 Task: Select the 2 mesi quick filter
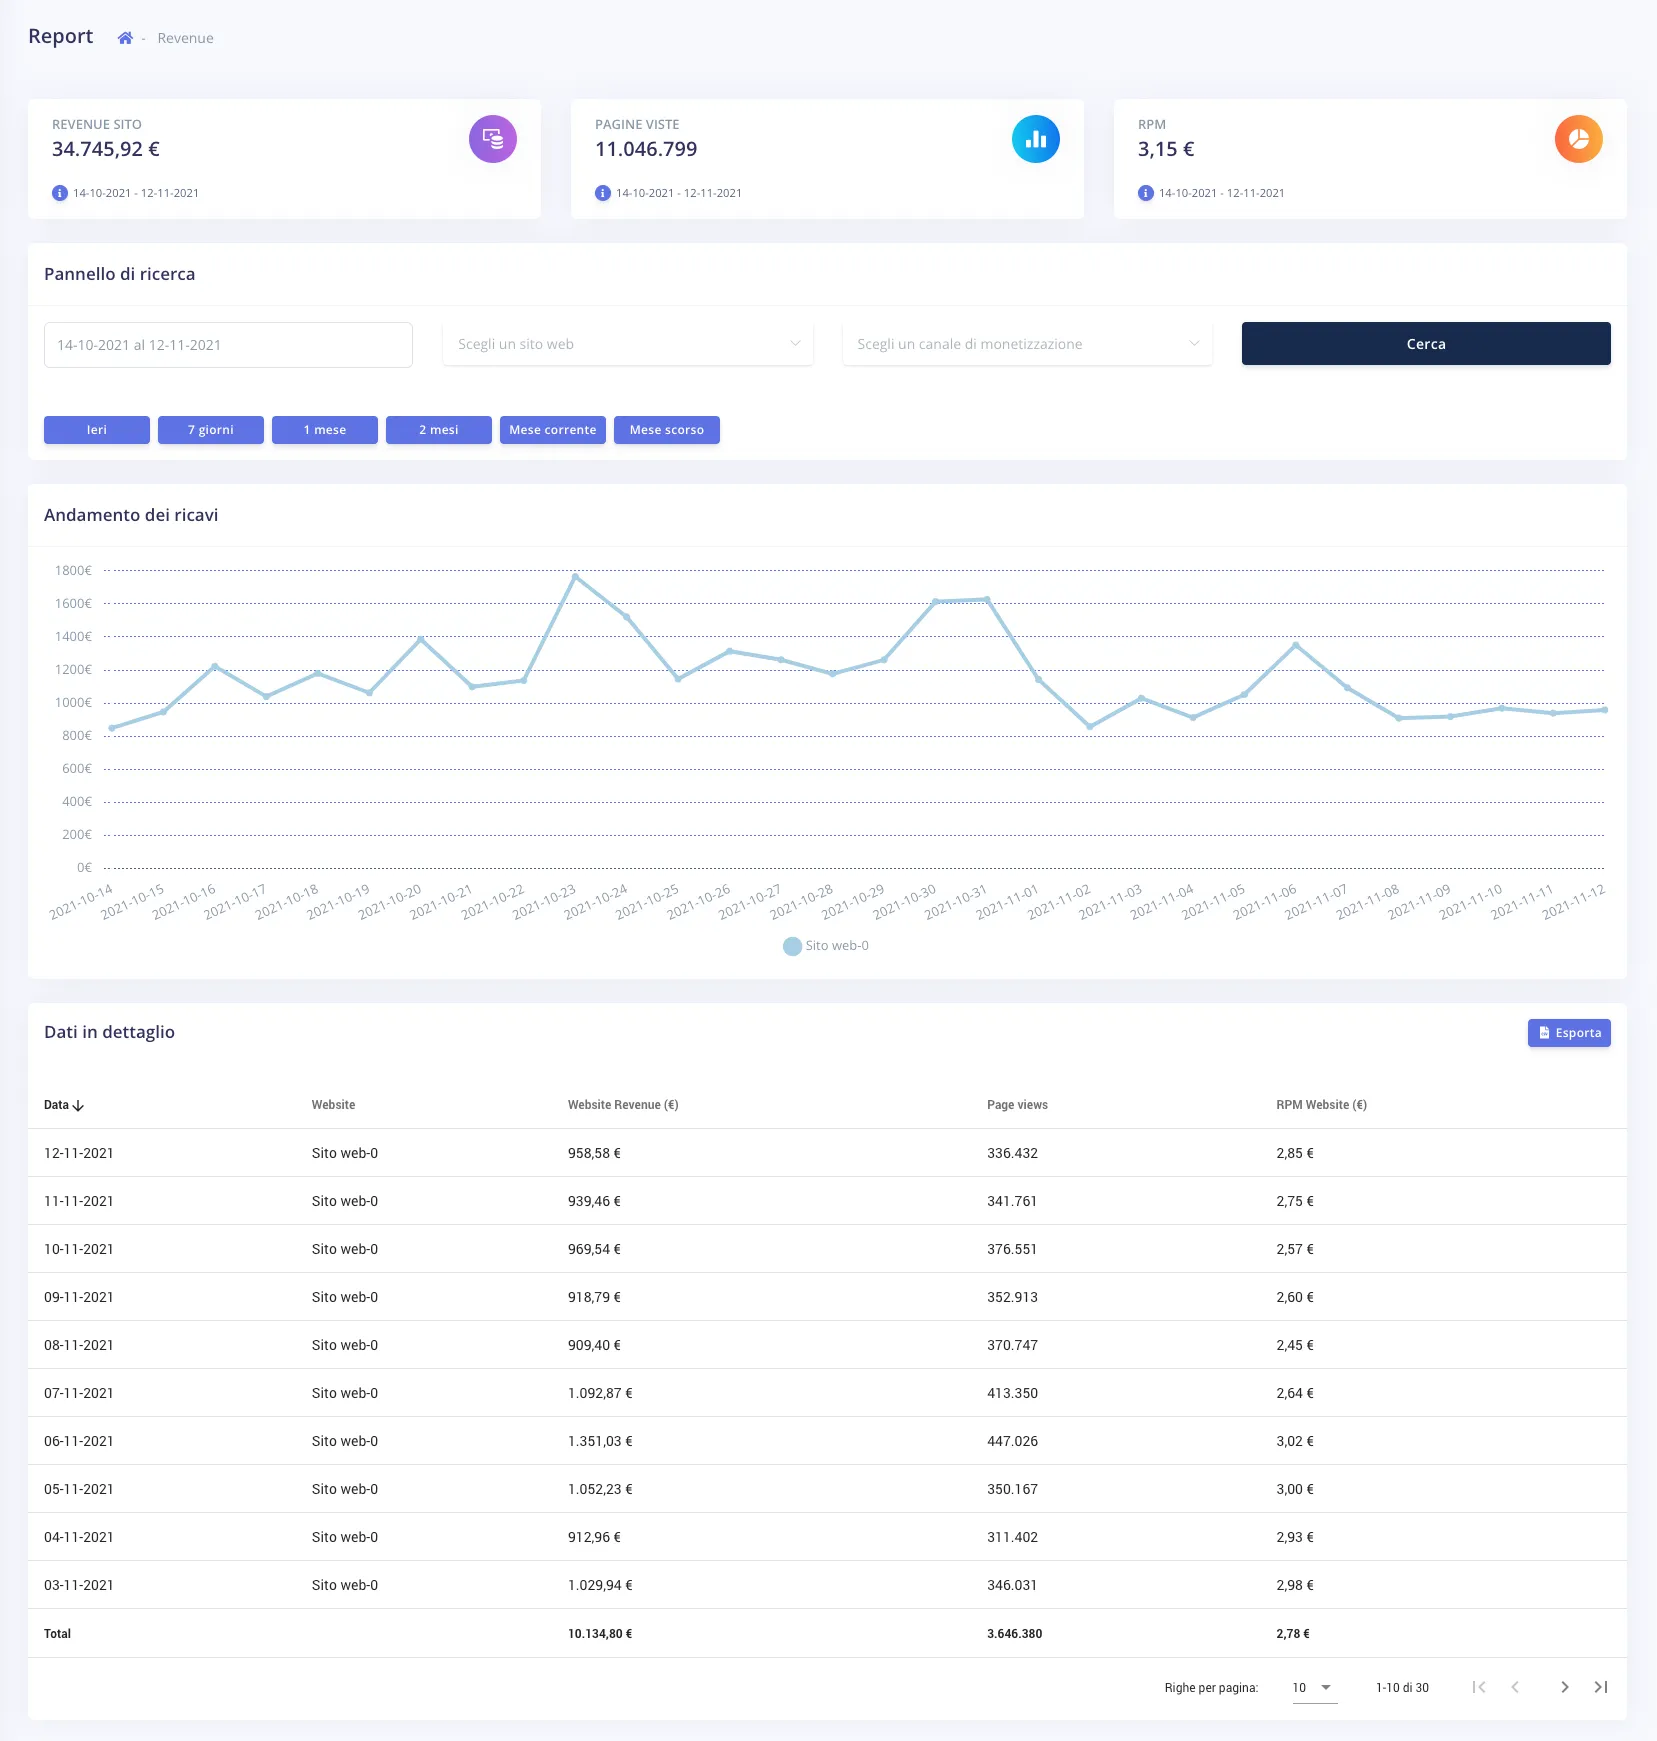click(439, 430)
